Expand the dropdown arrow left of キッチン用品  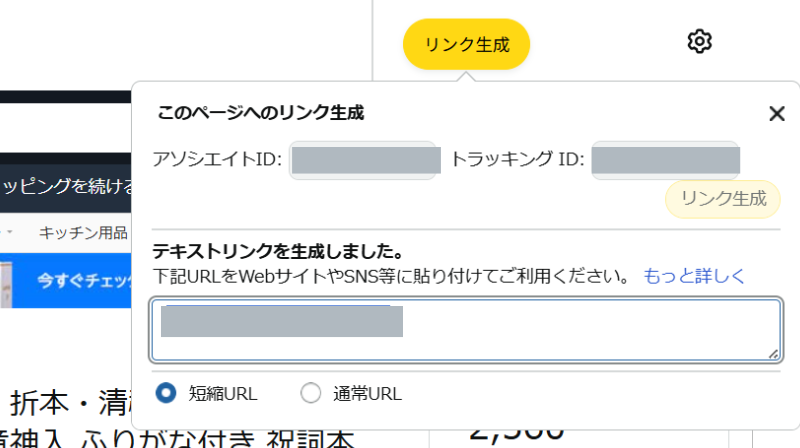click(x=8, y=233)
